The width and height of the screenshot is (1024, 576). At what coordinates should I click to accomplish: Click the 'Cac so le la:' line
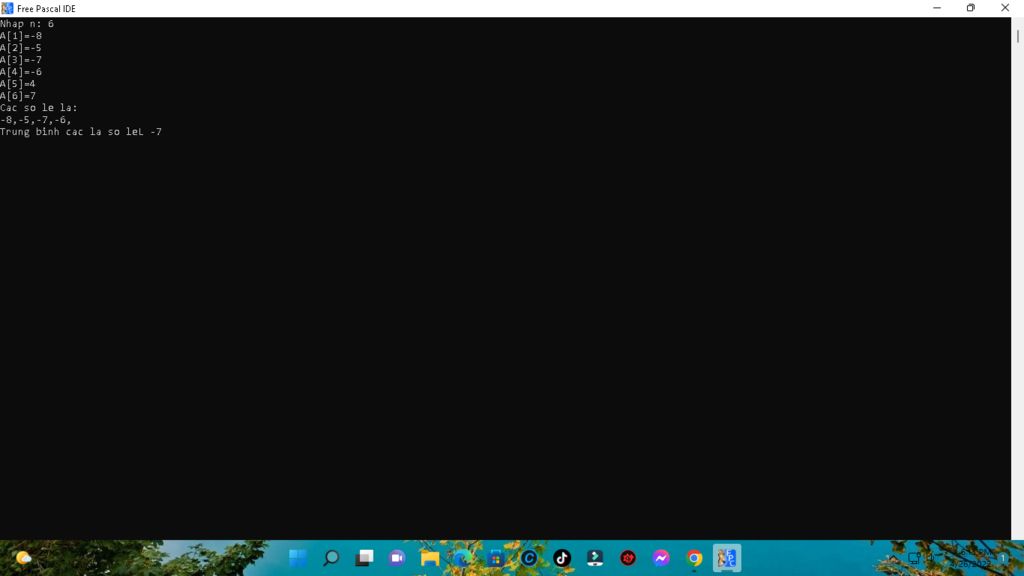(39, 108)
